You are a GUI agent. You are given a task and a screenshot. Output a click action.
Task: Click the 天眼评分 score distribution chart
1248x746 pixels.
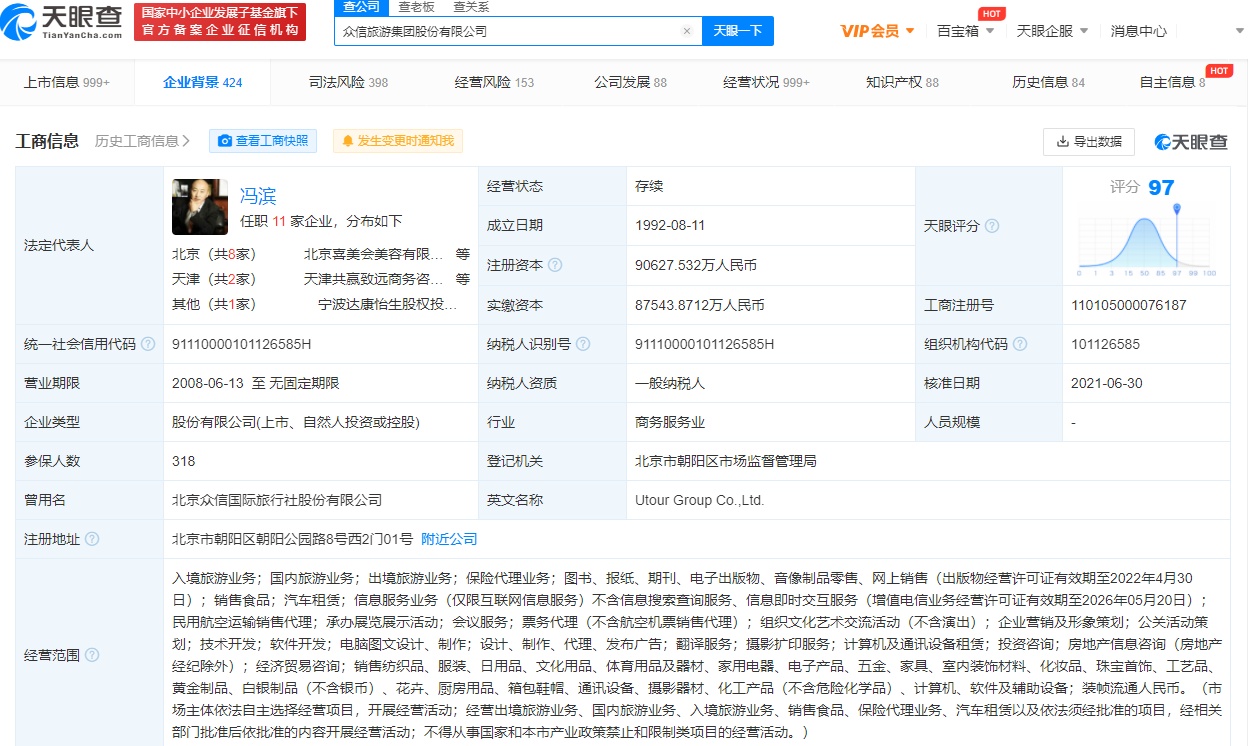click(1146, 241)
